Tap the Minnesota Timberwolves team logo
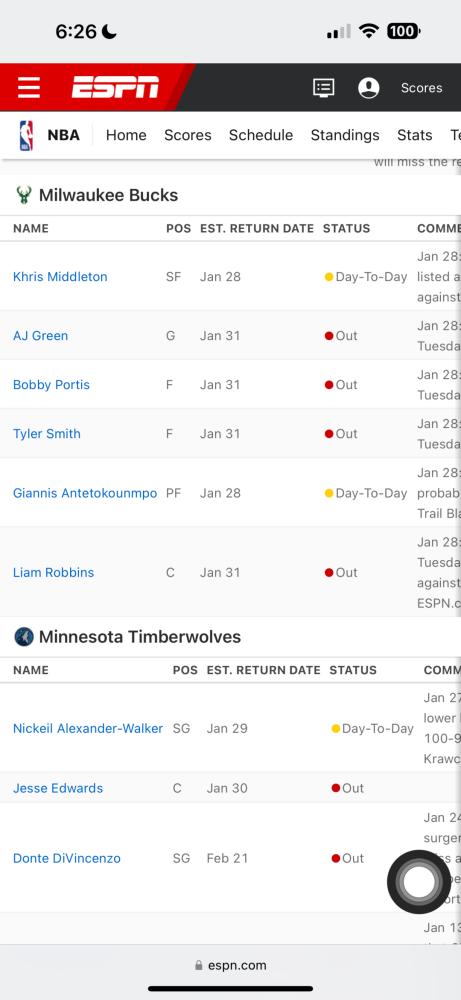Image resolution: width=461 pixels, height=1000 pixels. [24, 636]
